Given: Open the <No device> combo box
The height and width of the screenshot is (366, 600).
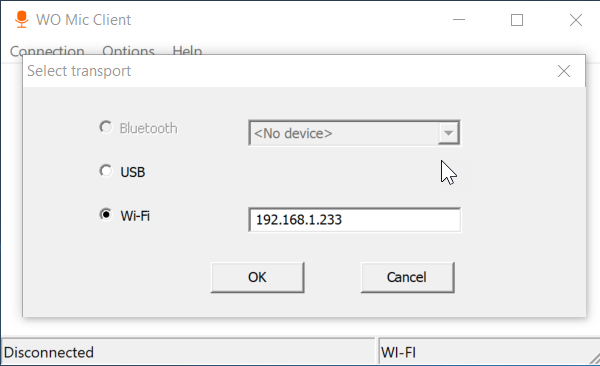Looking at the screenshot, I should pos(354,133).
